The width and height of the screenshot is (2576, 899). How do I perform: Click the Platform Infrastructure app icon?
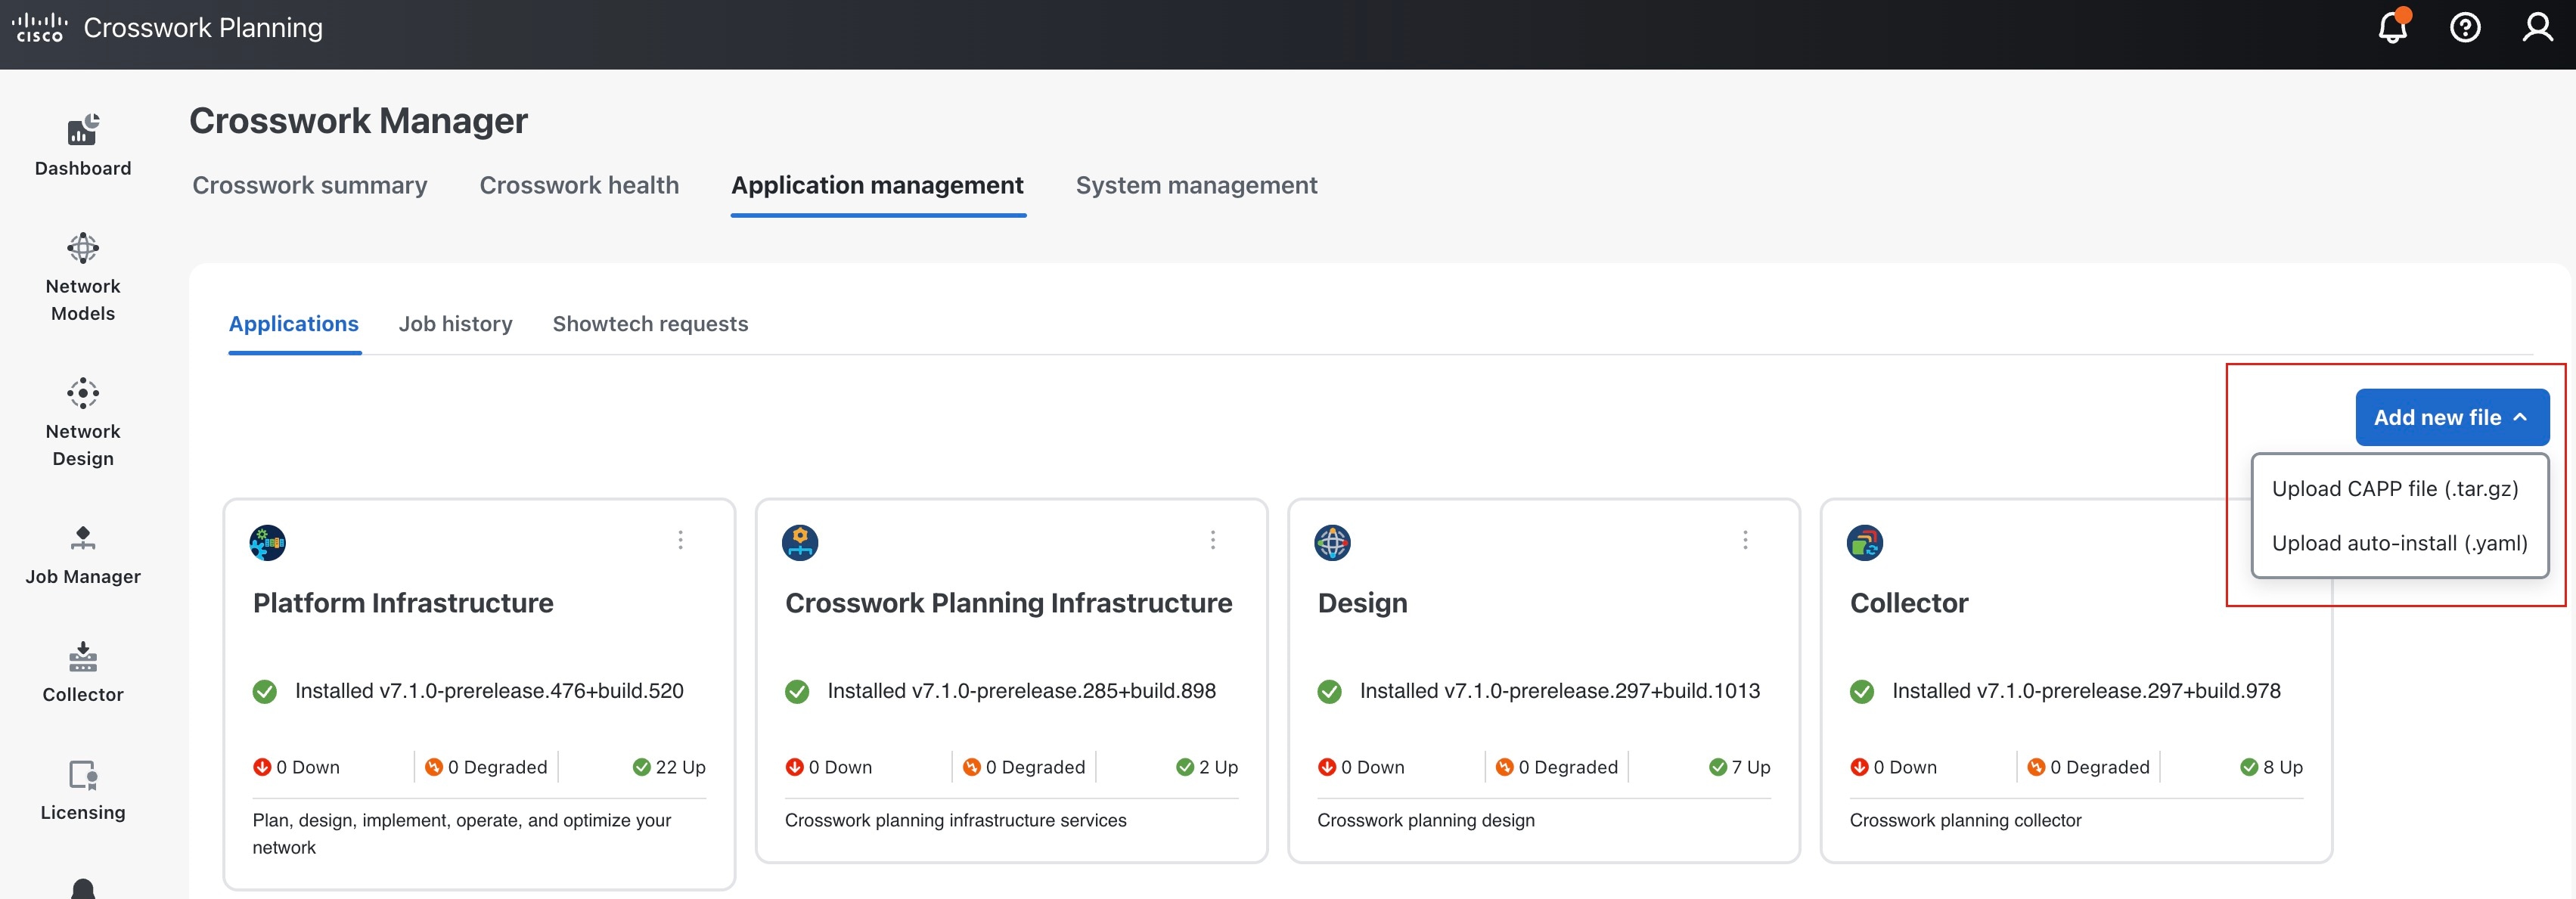pos(268,543)
